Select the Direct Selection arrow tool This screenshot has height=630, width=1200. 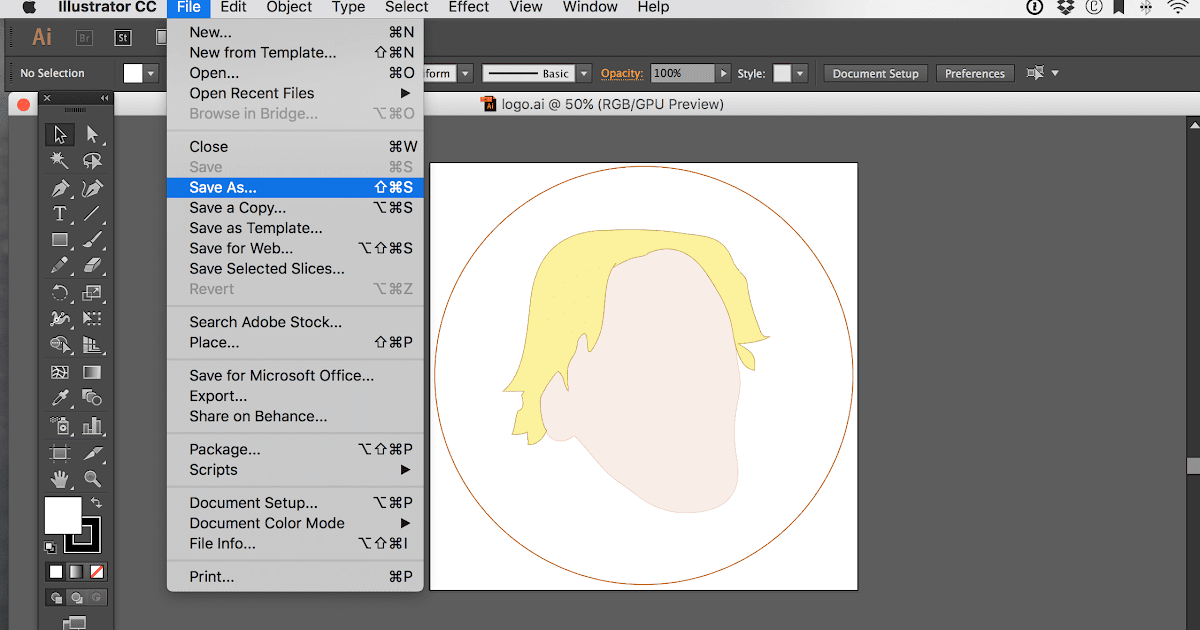click(92, 135)
